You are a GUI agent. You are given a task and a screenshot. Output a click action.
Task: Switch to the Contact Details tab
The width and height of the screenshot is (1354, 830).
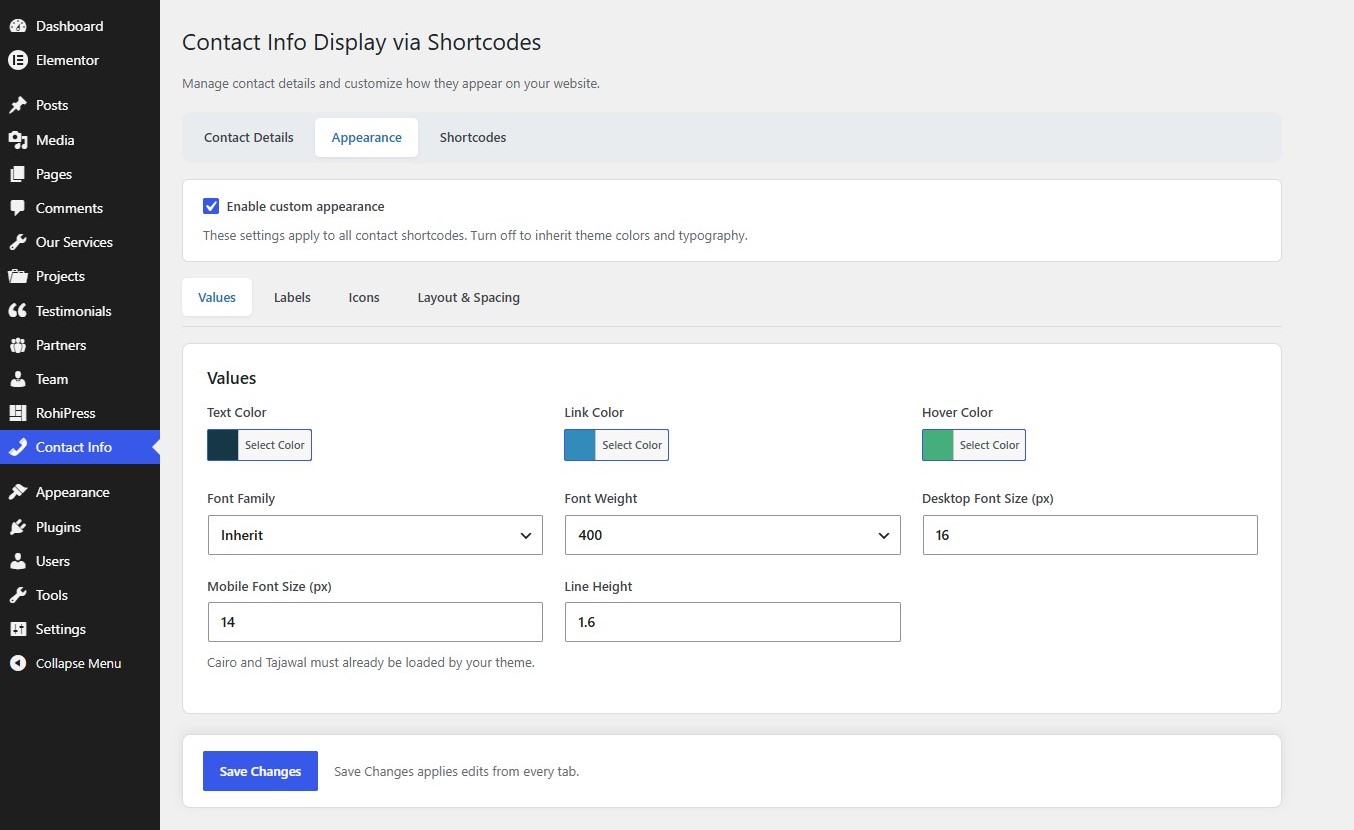coord(249,137)
